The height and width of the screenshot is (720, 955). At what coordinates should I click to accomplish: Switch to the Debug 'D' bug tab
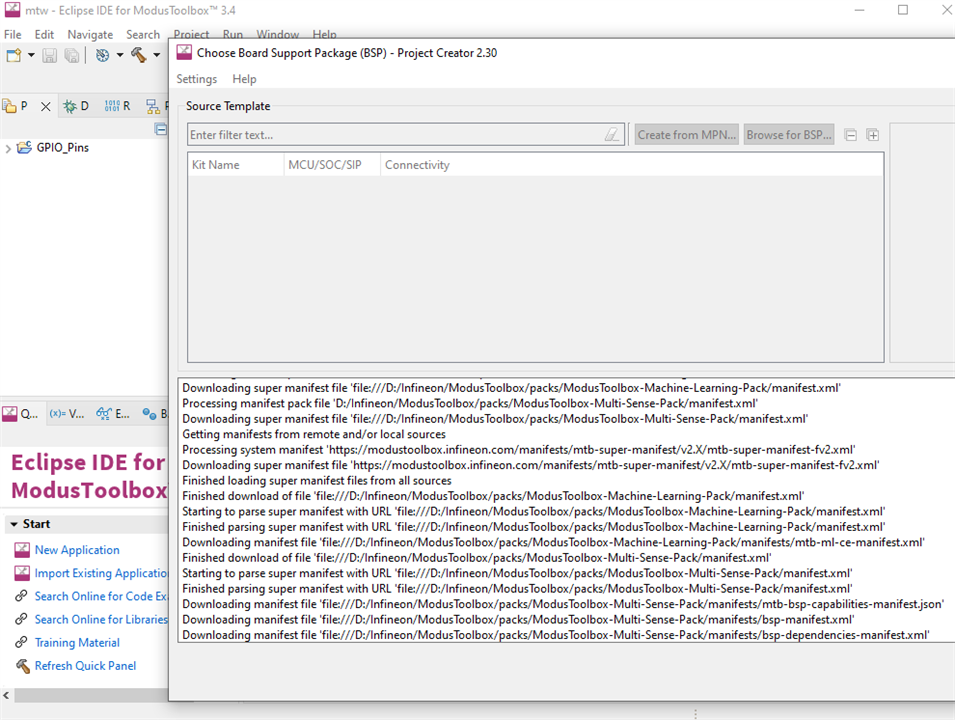(76, 106)
